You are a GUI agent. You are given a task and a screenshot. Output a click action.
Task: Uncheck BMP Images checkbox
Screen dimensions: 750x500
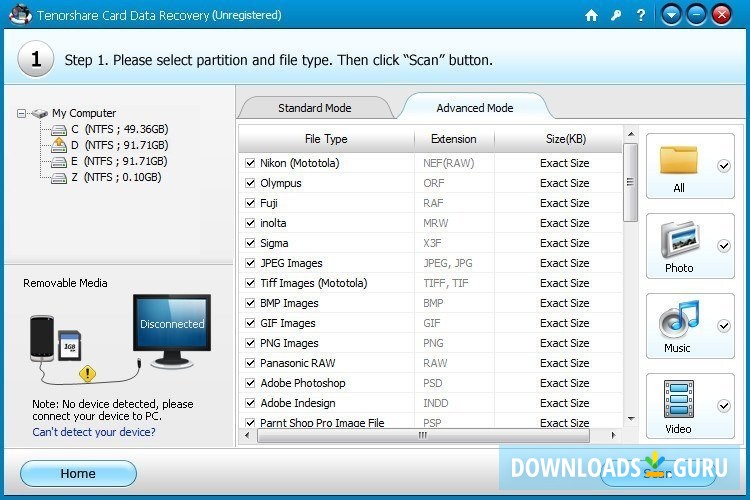(250, 303)
